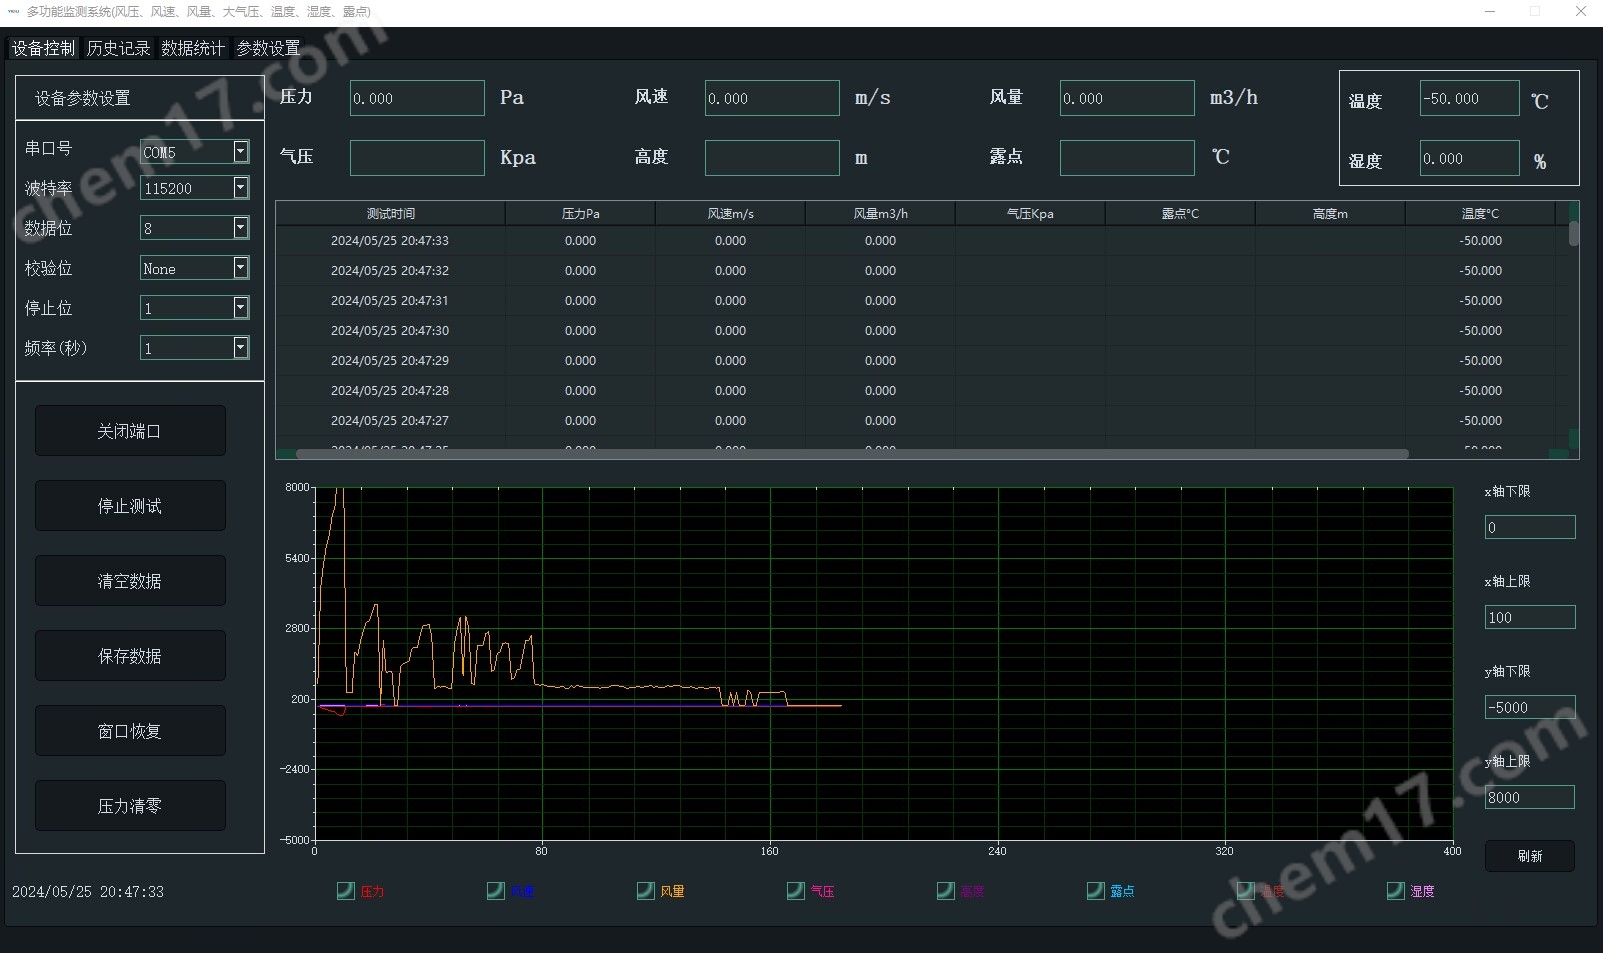Open the 串口号 COM5 dropdown
This screenshot has width=1603, height=953.
(x=240, y=151)
